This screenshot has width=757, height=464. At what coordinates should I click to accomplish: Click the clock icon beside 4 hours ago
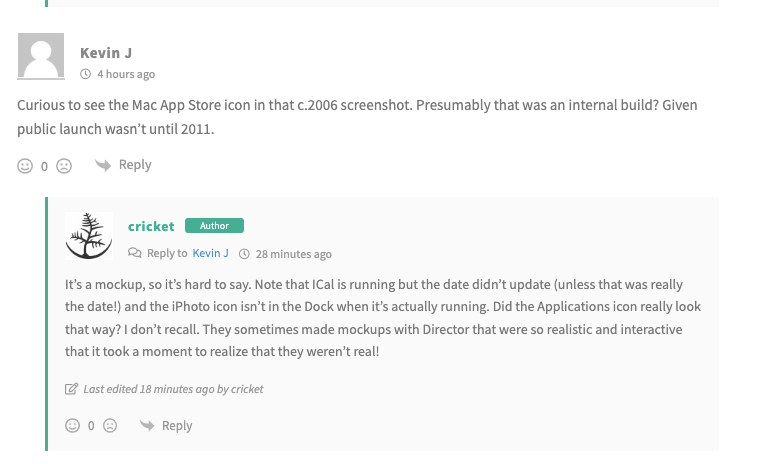pyautogui.click(x=85, y=74)
